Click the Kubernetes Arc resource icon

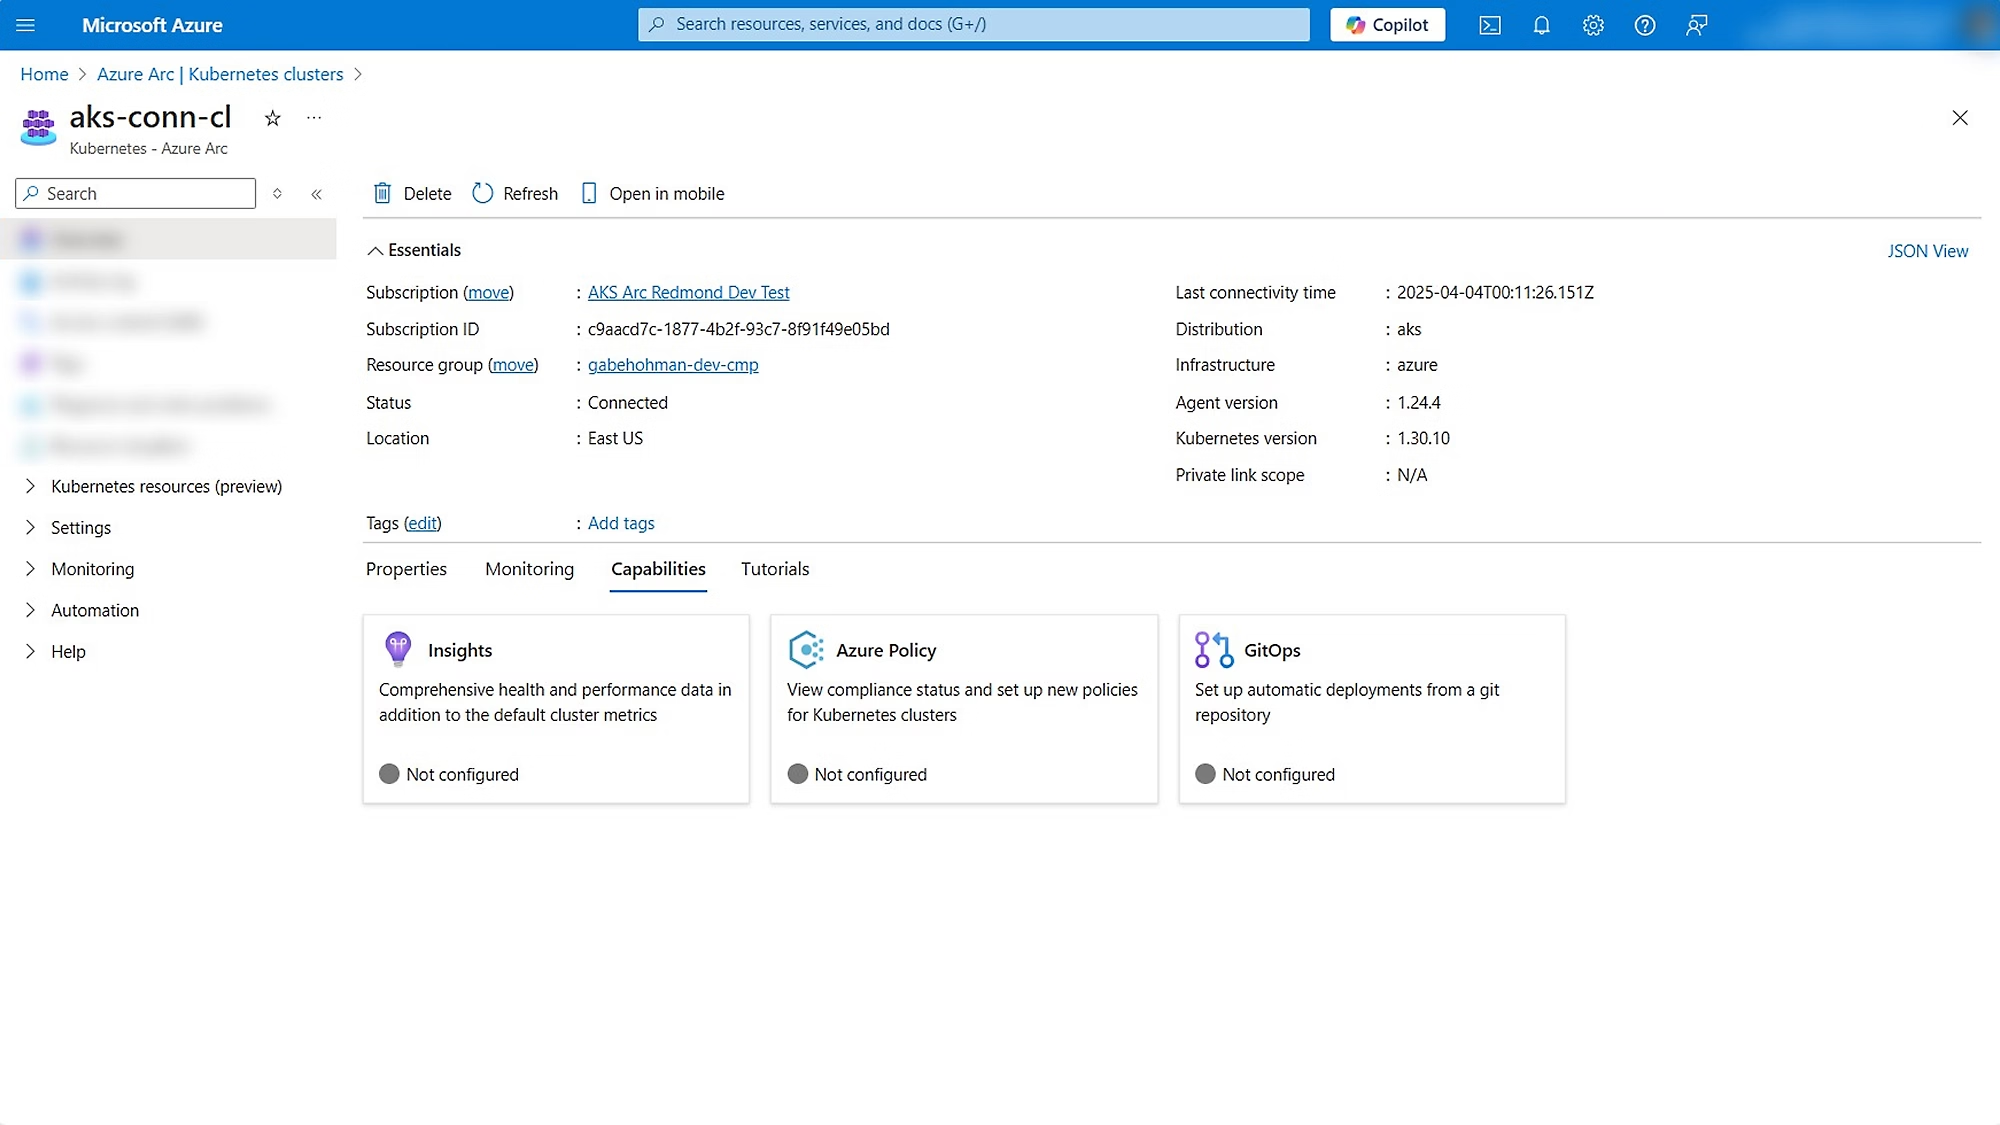pos(38,127)
